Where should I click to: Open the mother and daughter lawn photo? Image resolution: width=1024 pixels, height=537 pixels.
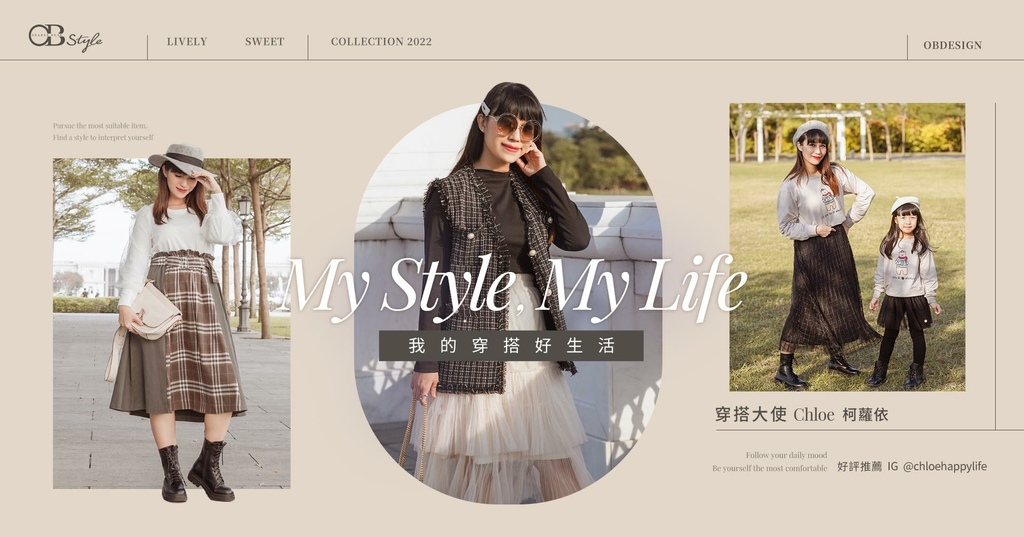coord(847,247)
